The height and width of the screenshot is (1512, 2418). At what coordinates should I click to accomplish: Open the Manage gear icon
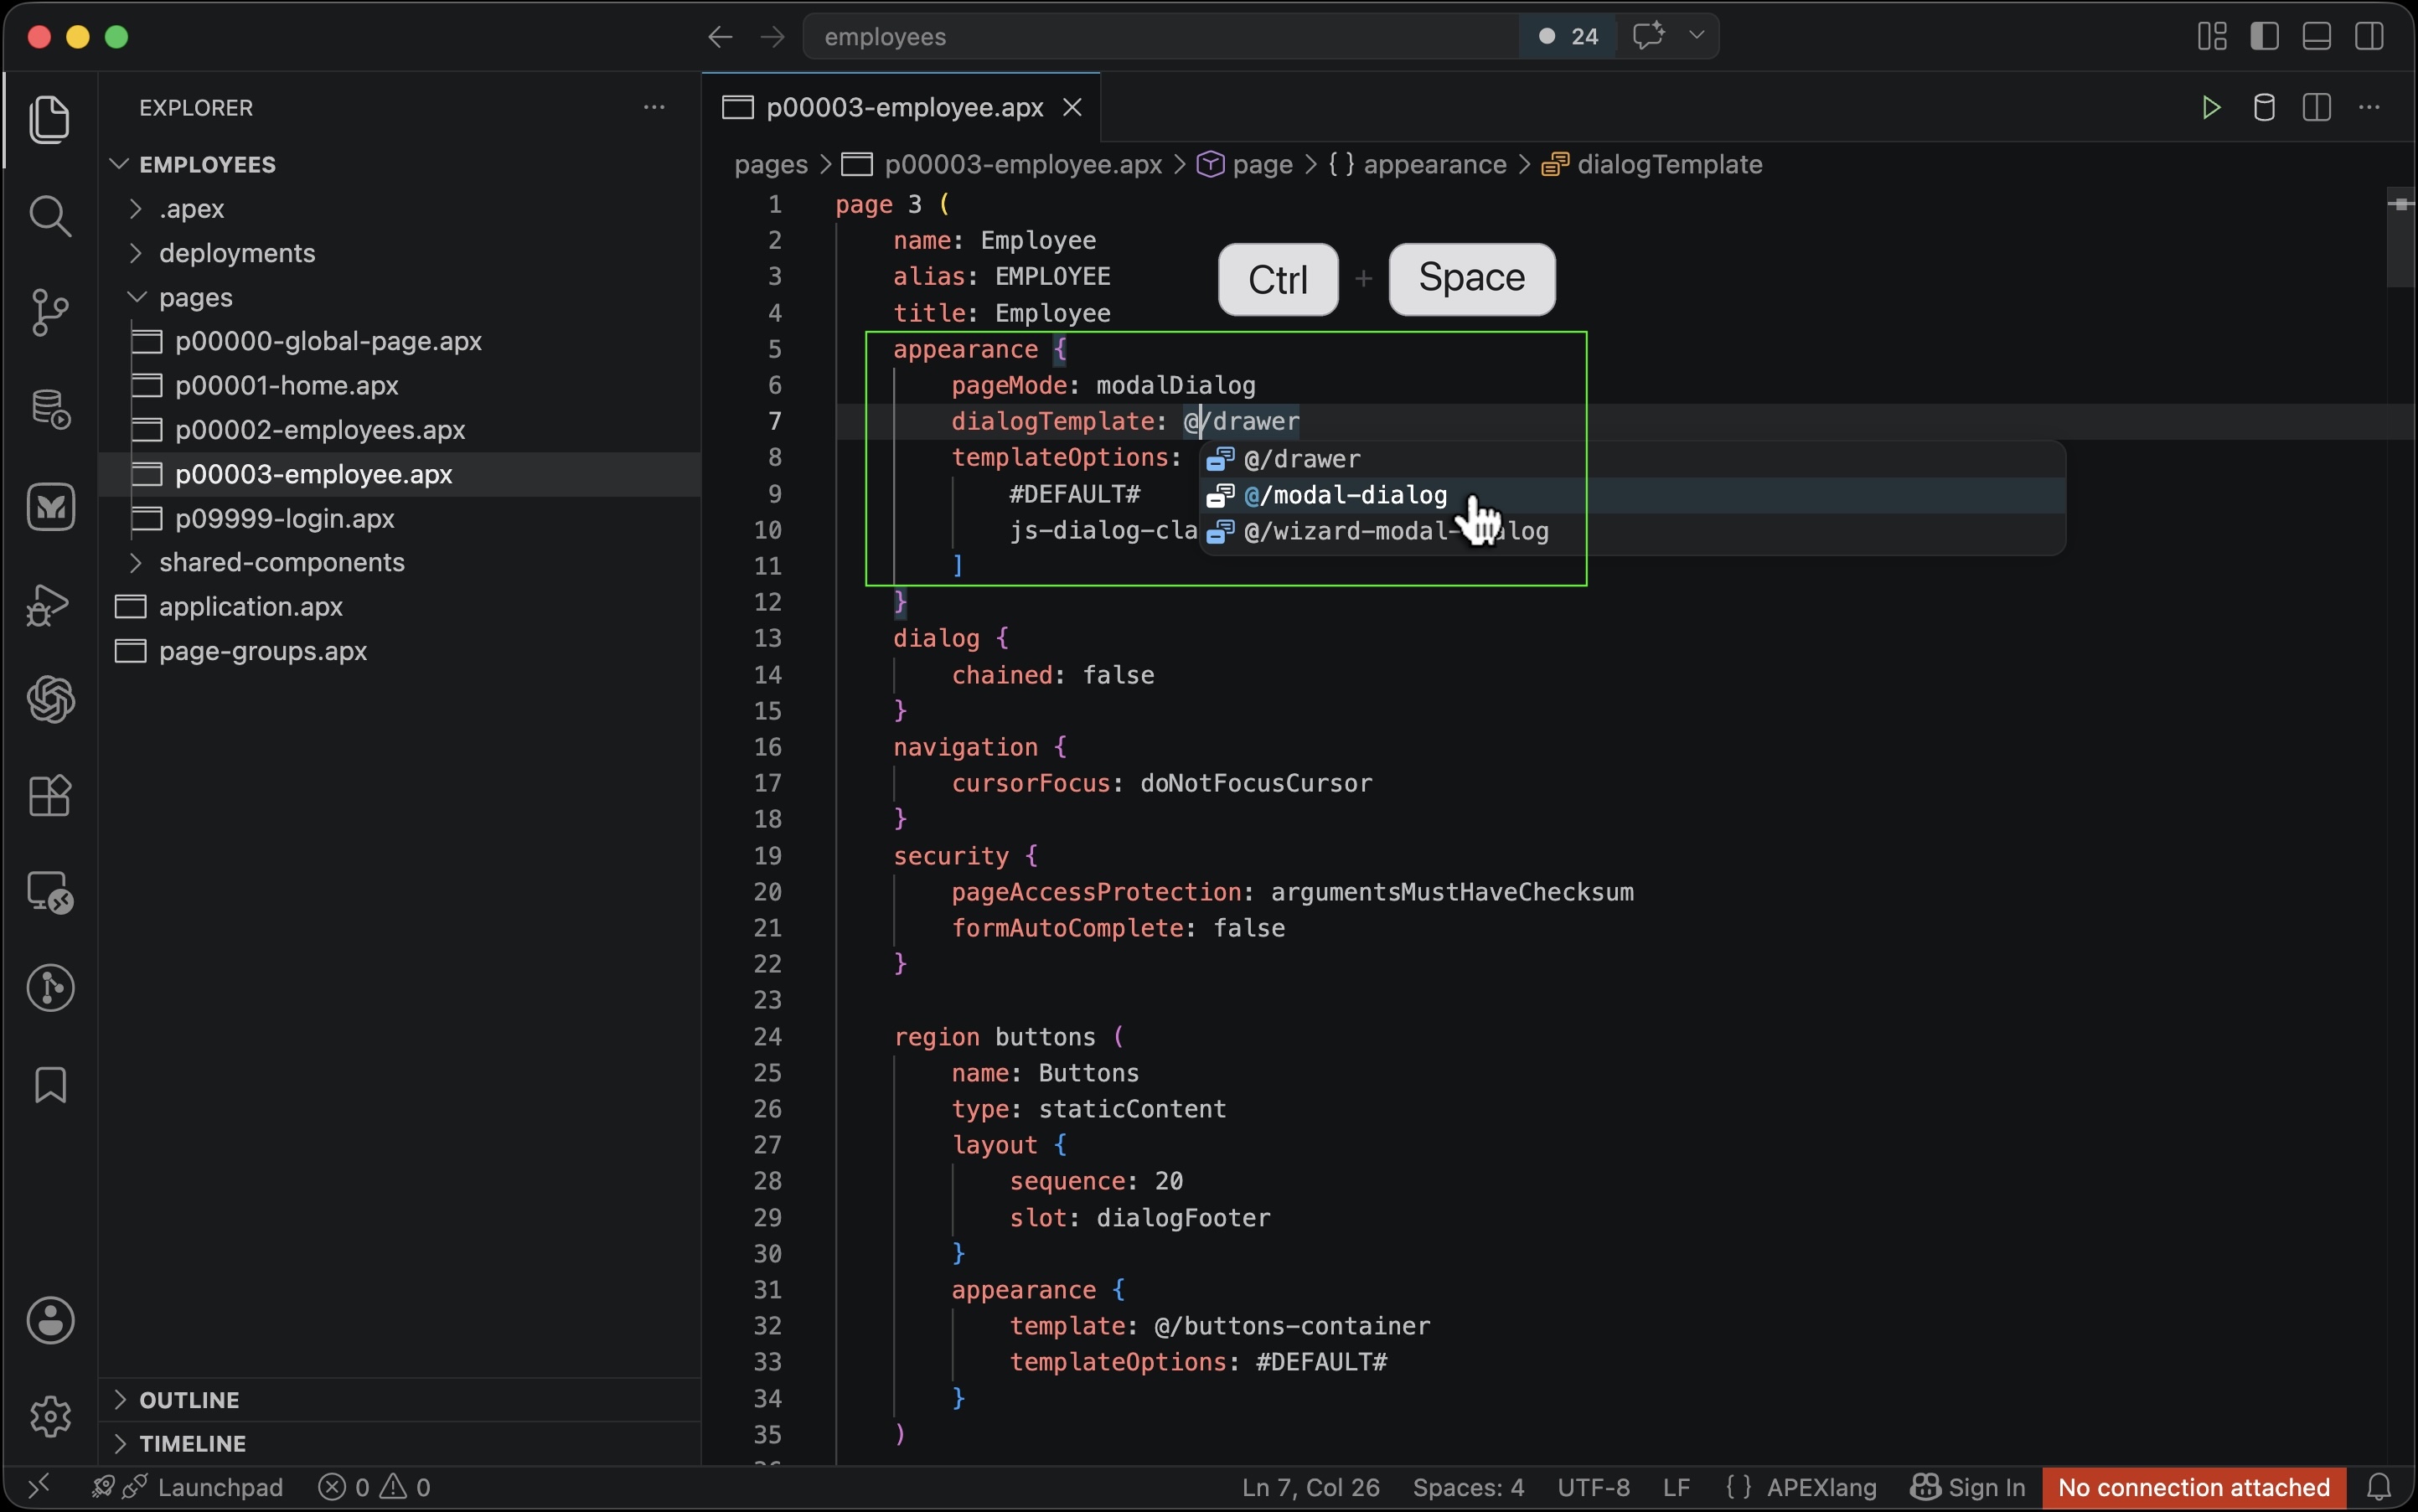(x=50, y=1416)
